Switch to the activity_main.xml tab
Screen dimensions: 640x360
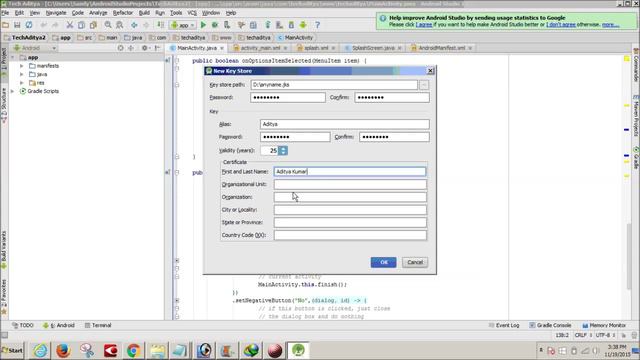260,48
